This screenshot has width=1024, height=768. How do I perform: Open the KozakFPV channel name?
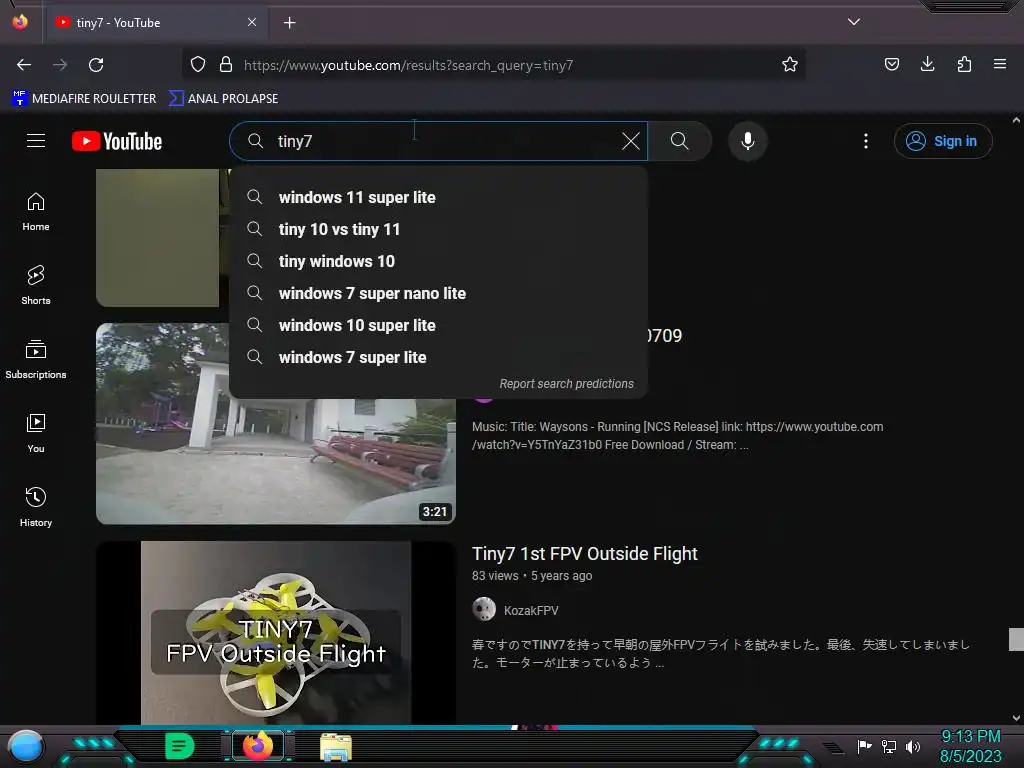point(531,611)
